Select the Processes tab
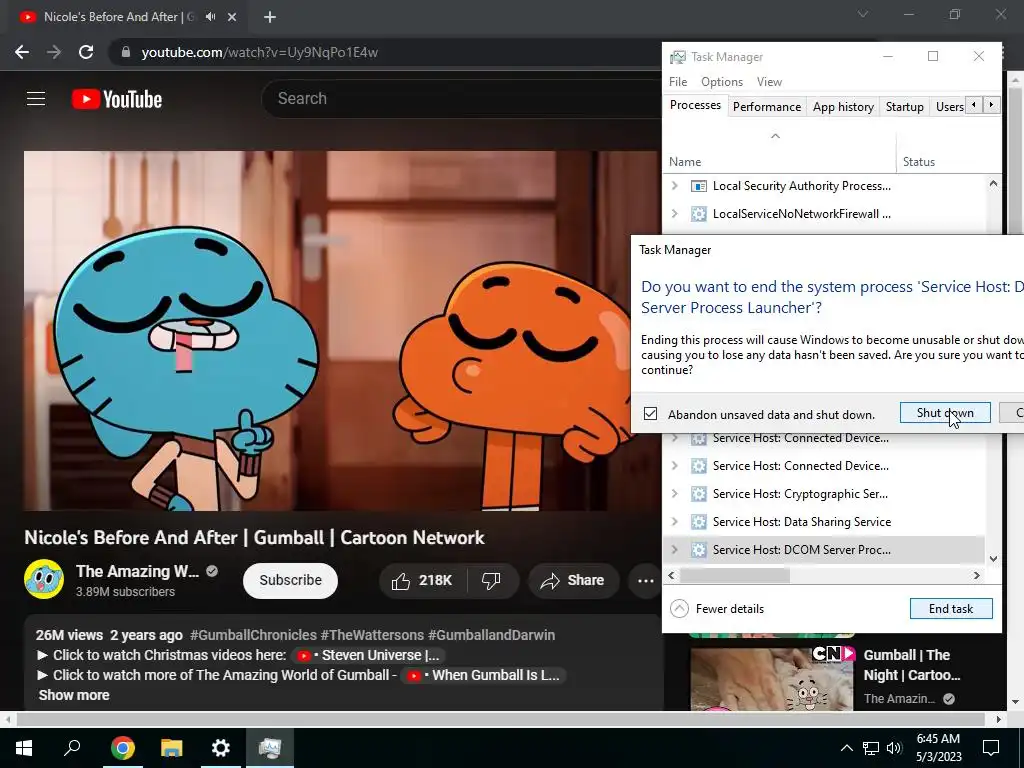1024x768 pixels. point(695,105)
